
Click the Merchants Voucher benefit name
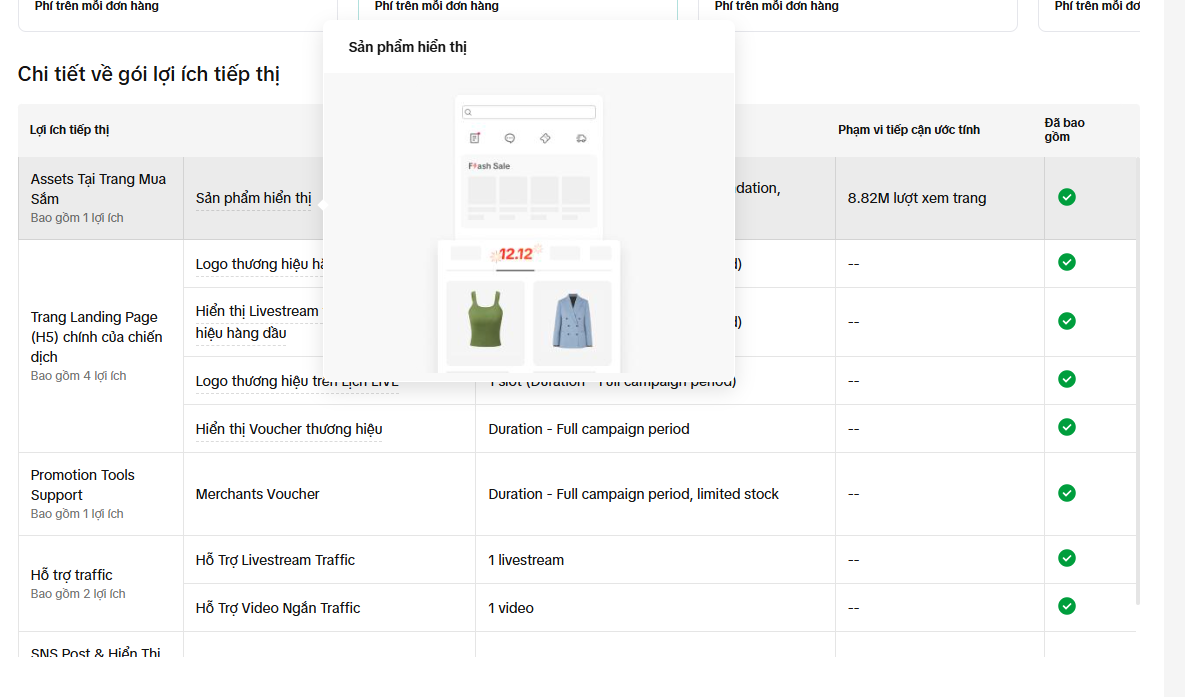258,494
